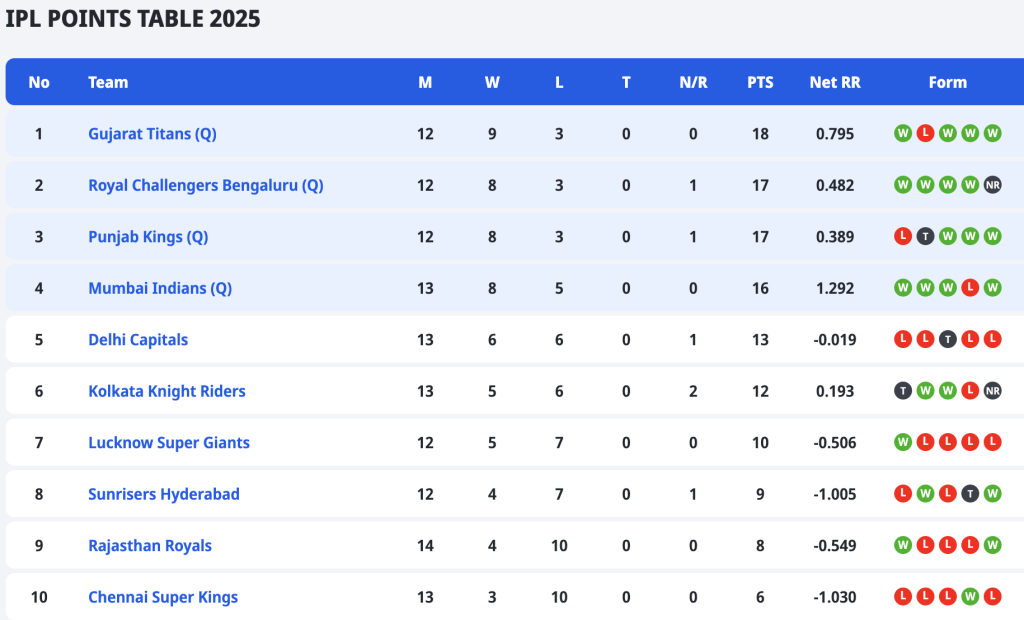Click the first green W badge in Lucknow Super Giants form
Screen dimensions: 1024x620
(x=903, y=442)
